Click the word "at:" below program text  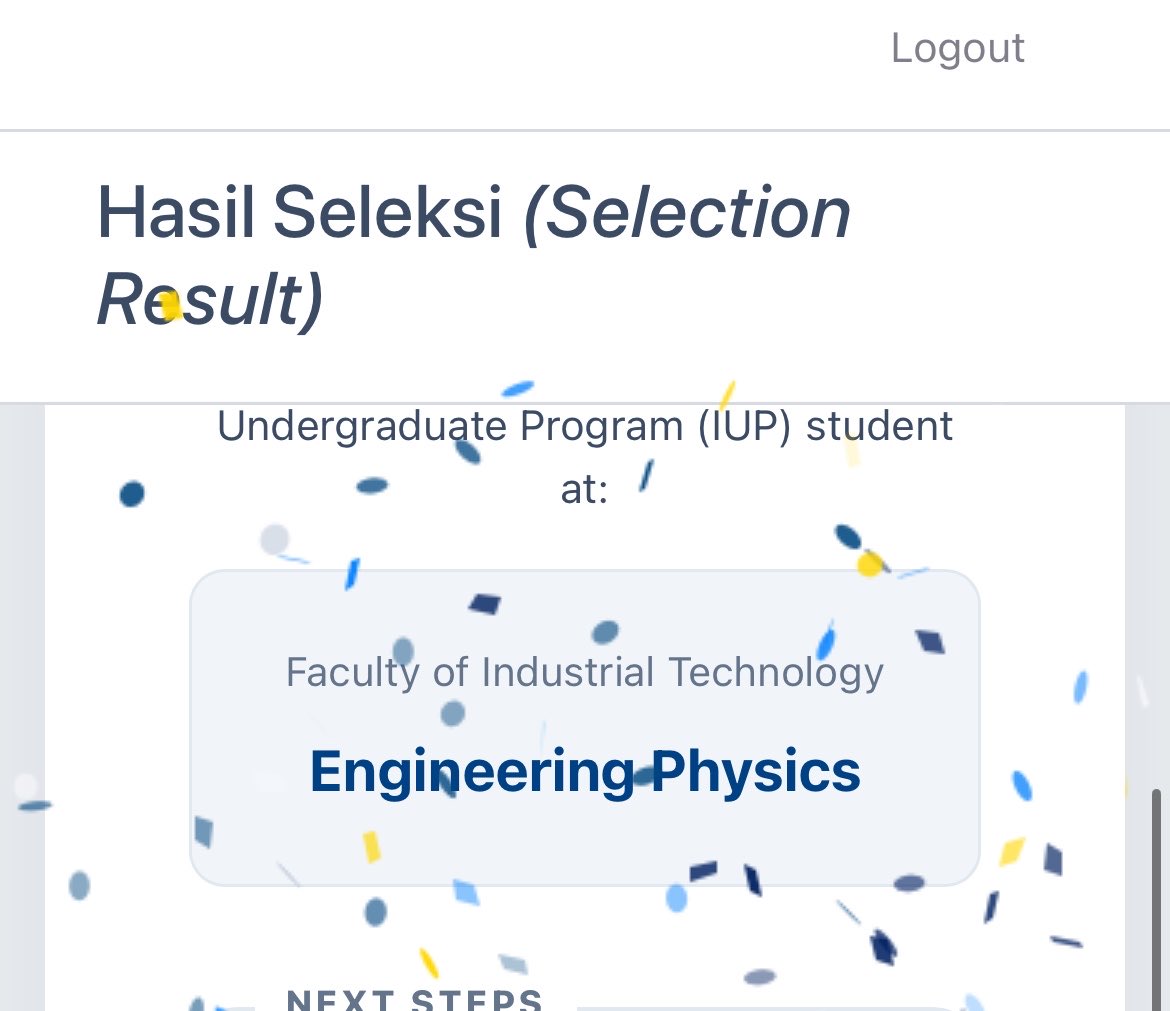click(585, 490)
